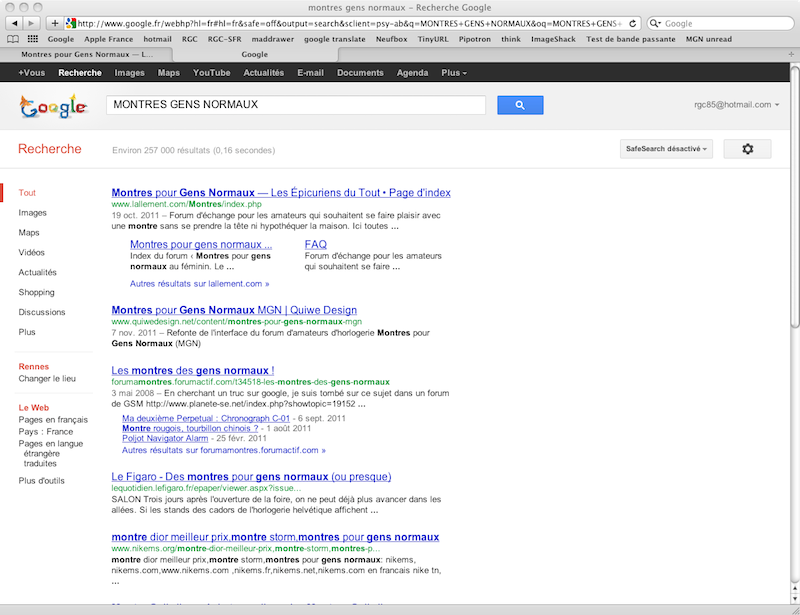This screenshot has height=615, width=800.
Task: Open Agenda in the black navigation bar
Action: pos(412,73)
